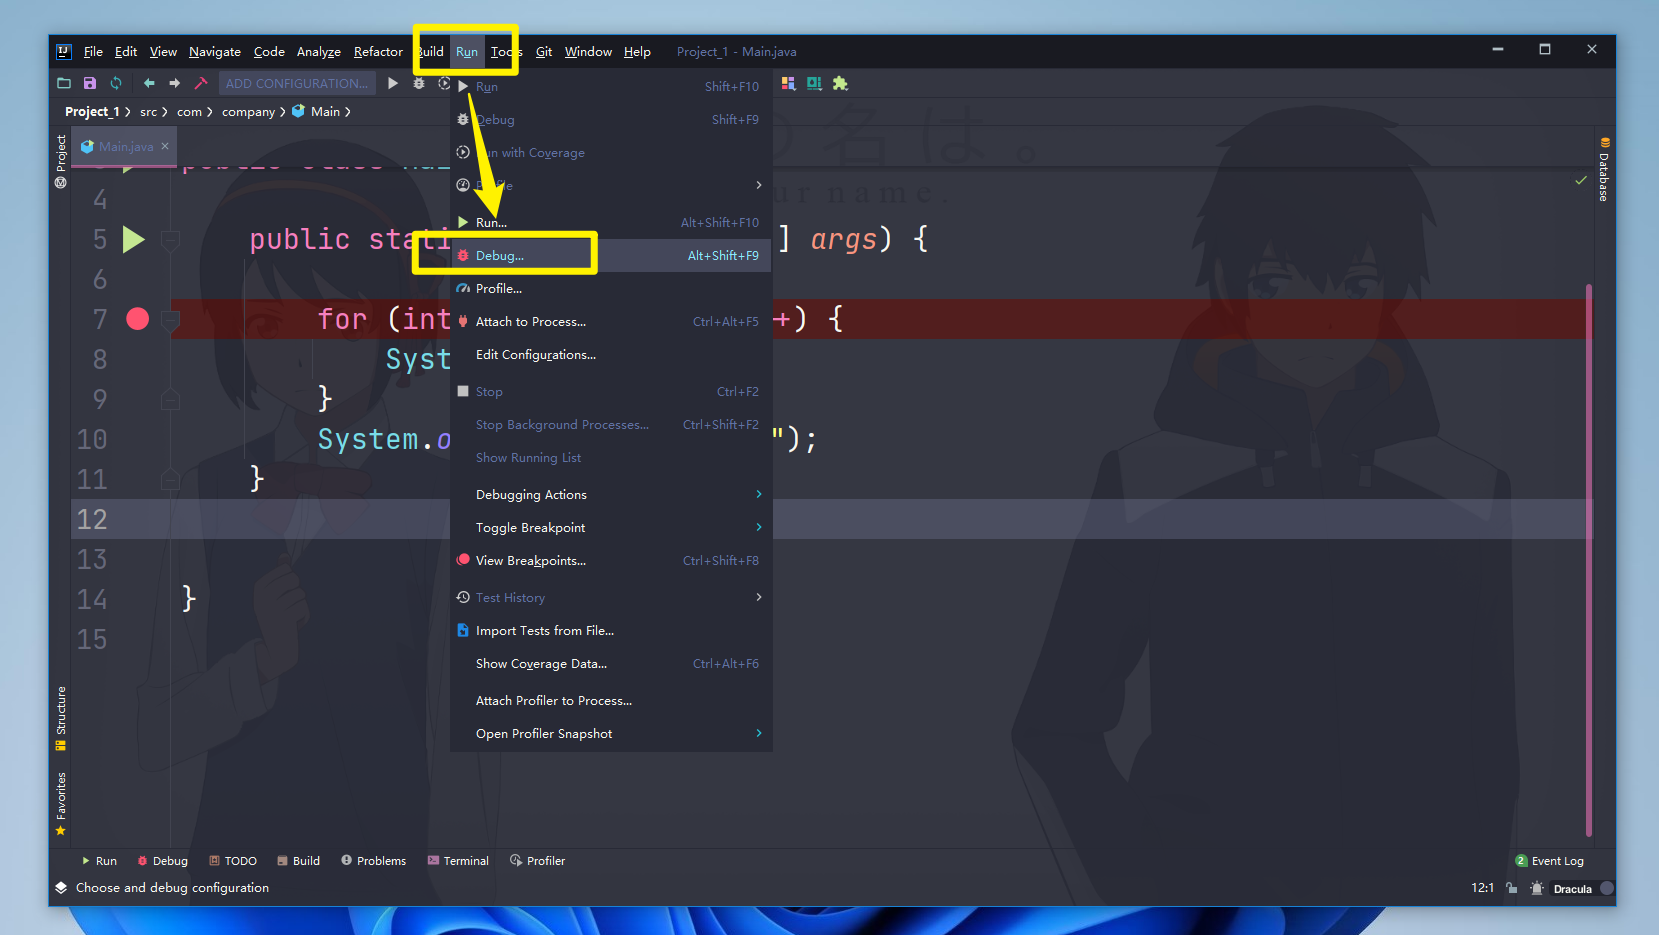This screenshot has width=1659, height=935.
Task: Remove the breakpoint on line 7
Action: (138, 319)
